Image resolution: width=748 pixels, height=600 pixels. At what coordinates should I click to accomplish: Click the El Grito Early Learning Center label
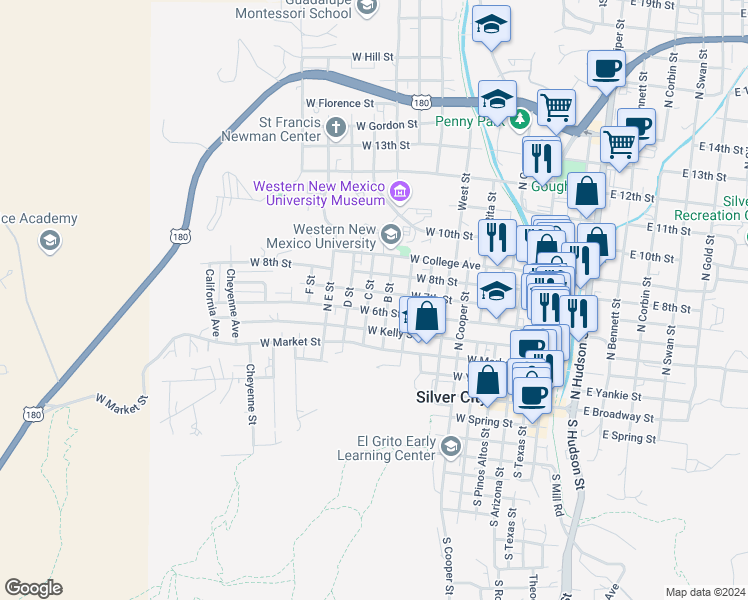pos(386,448)
